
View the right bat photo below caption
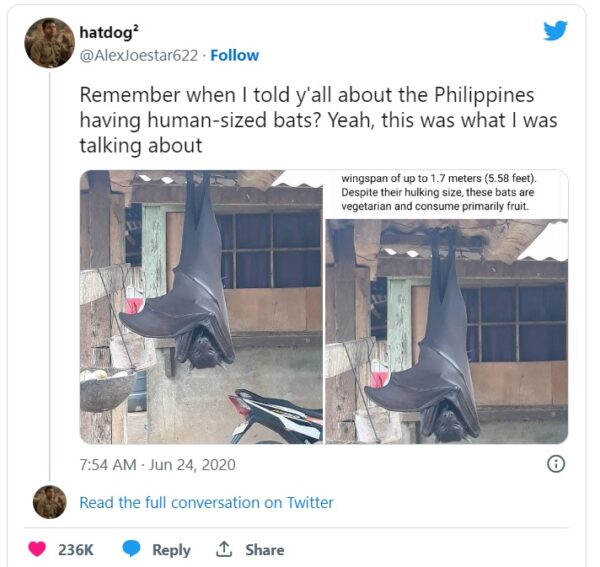[x=447, y=331]
